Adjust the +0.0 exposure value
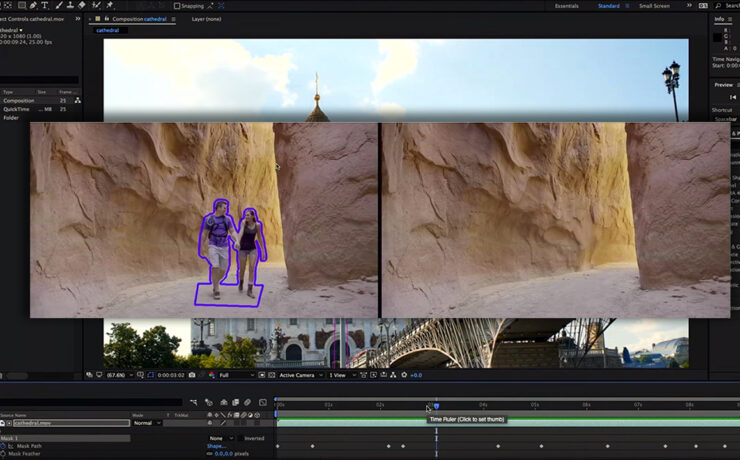 point(416,375)
